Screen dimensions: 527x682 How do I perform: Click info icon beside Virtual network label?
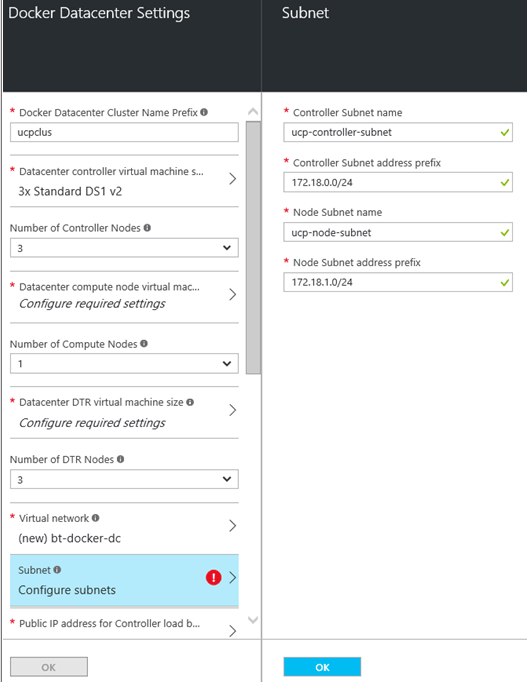click(96, 518)
